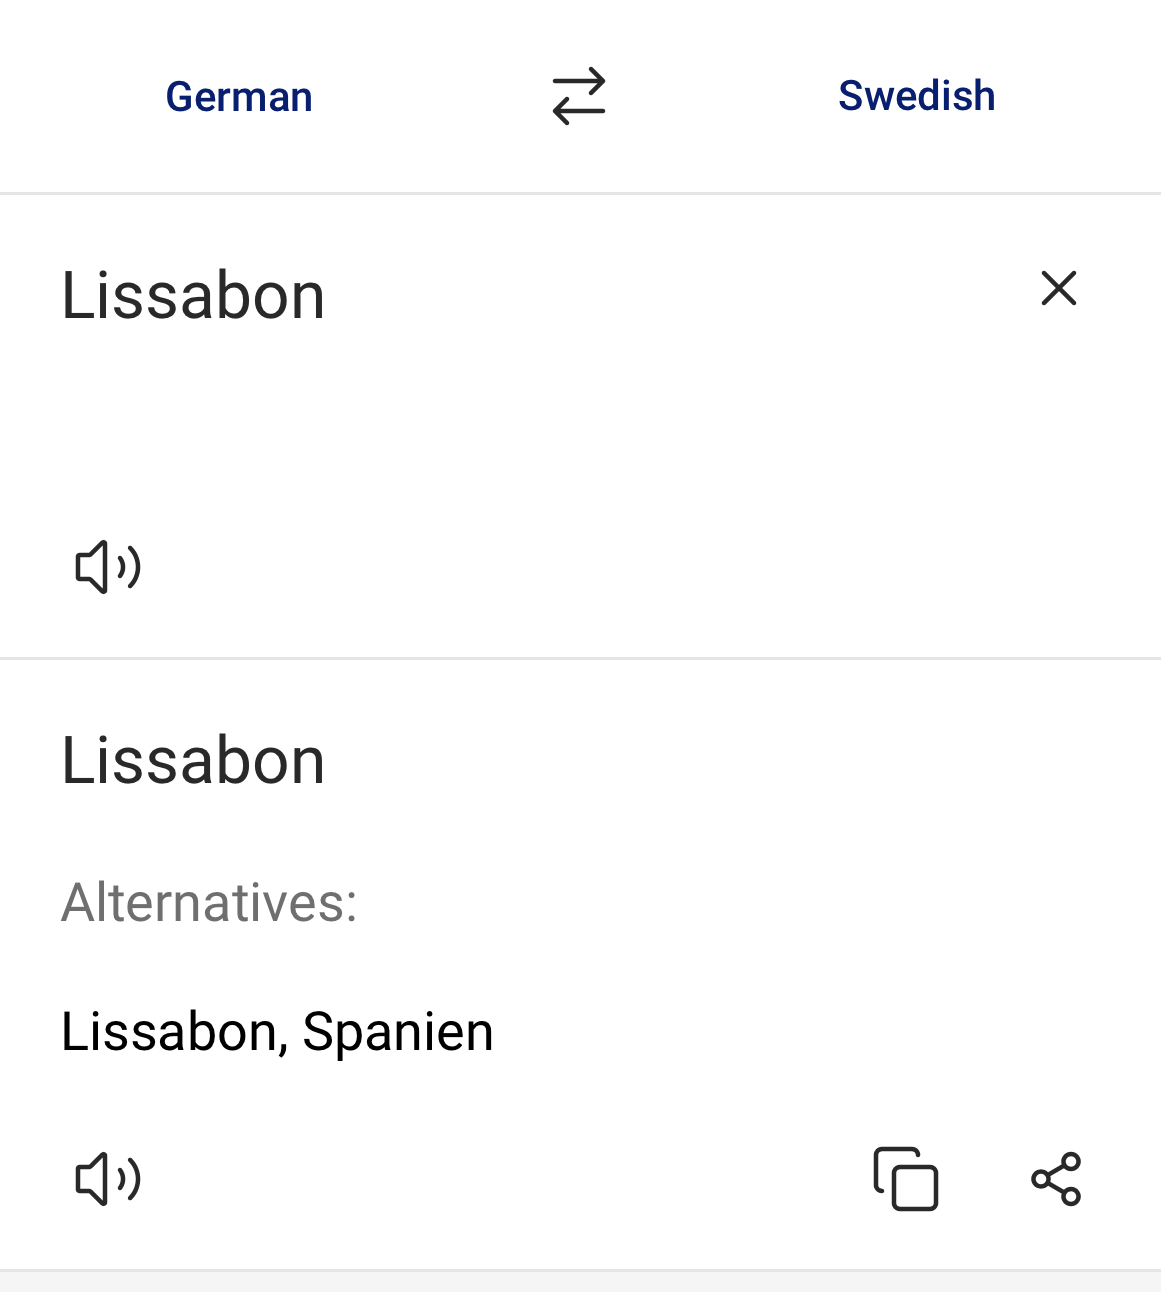The height and width of the screenshot is (1292, 1161).
Task: Choose alternative translation Lissabon, Spanien
Action: coord(277,1031)
